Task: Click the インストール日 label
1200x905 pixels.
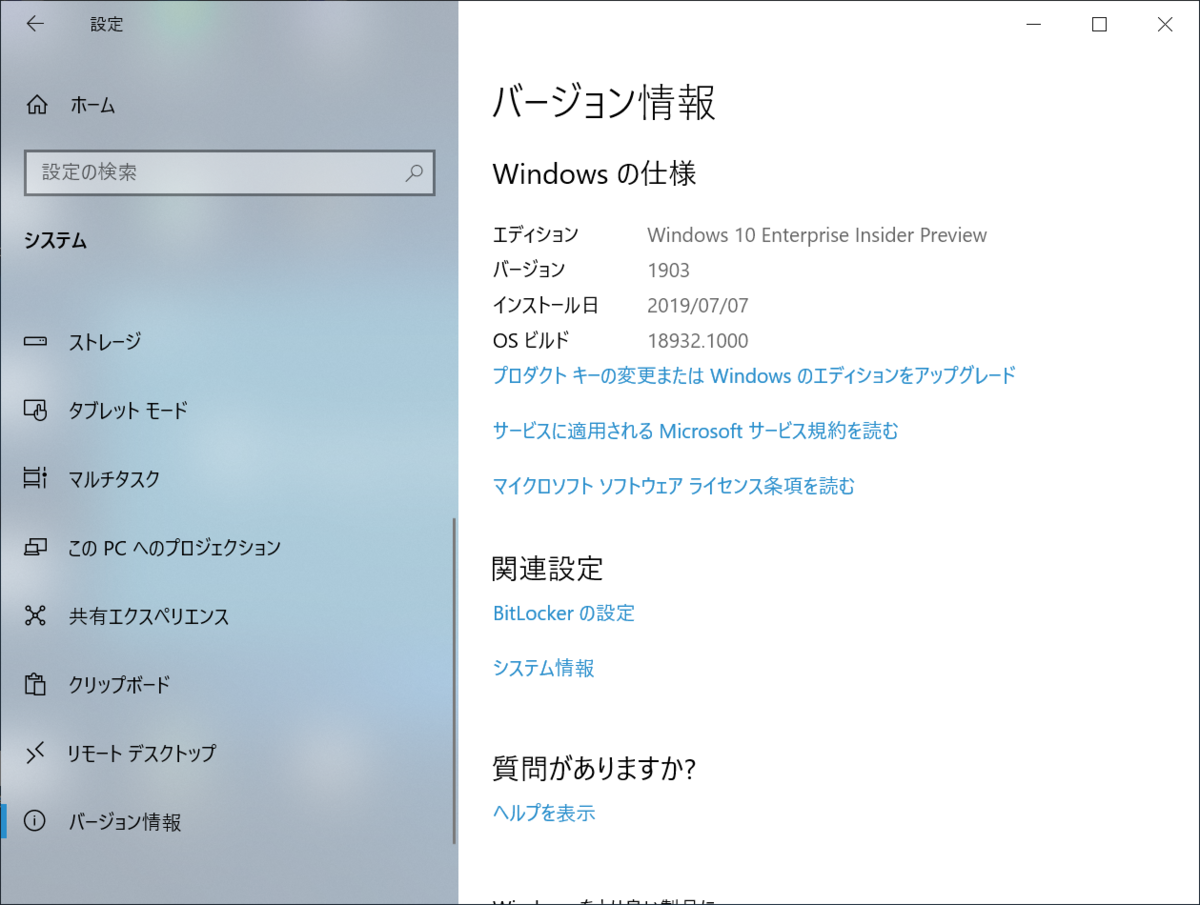Action: [546, 305]
